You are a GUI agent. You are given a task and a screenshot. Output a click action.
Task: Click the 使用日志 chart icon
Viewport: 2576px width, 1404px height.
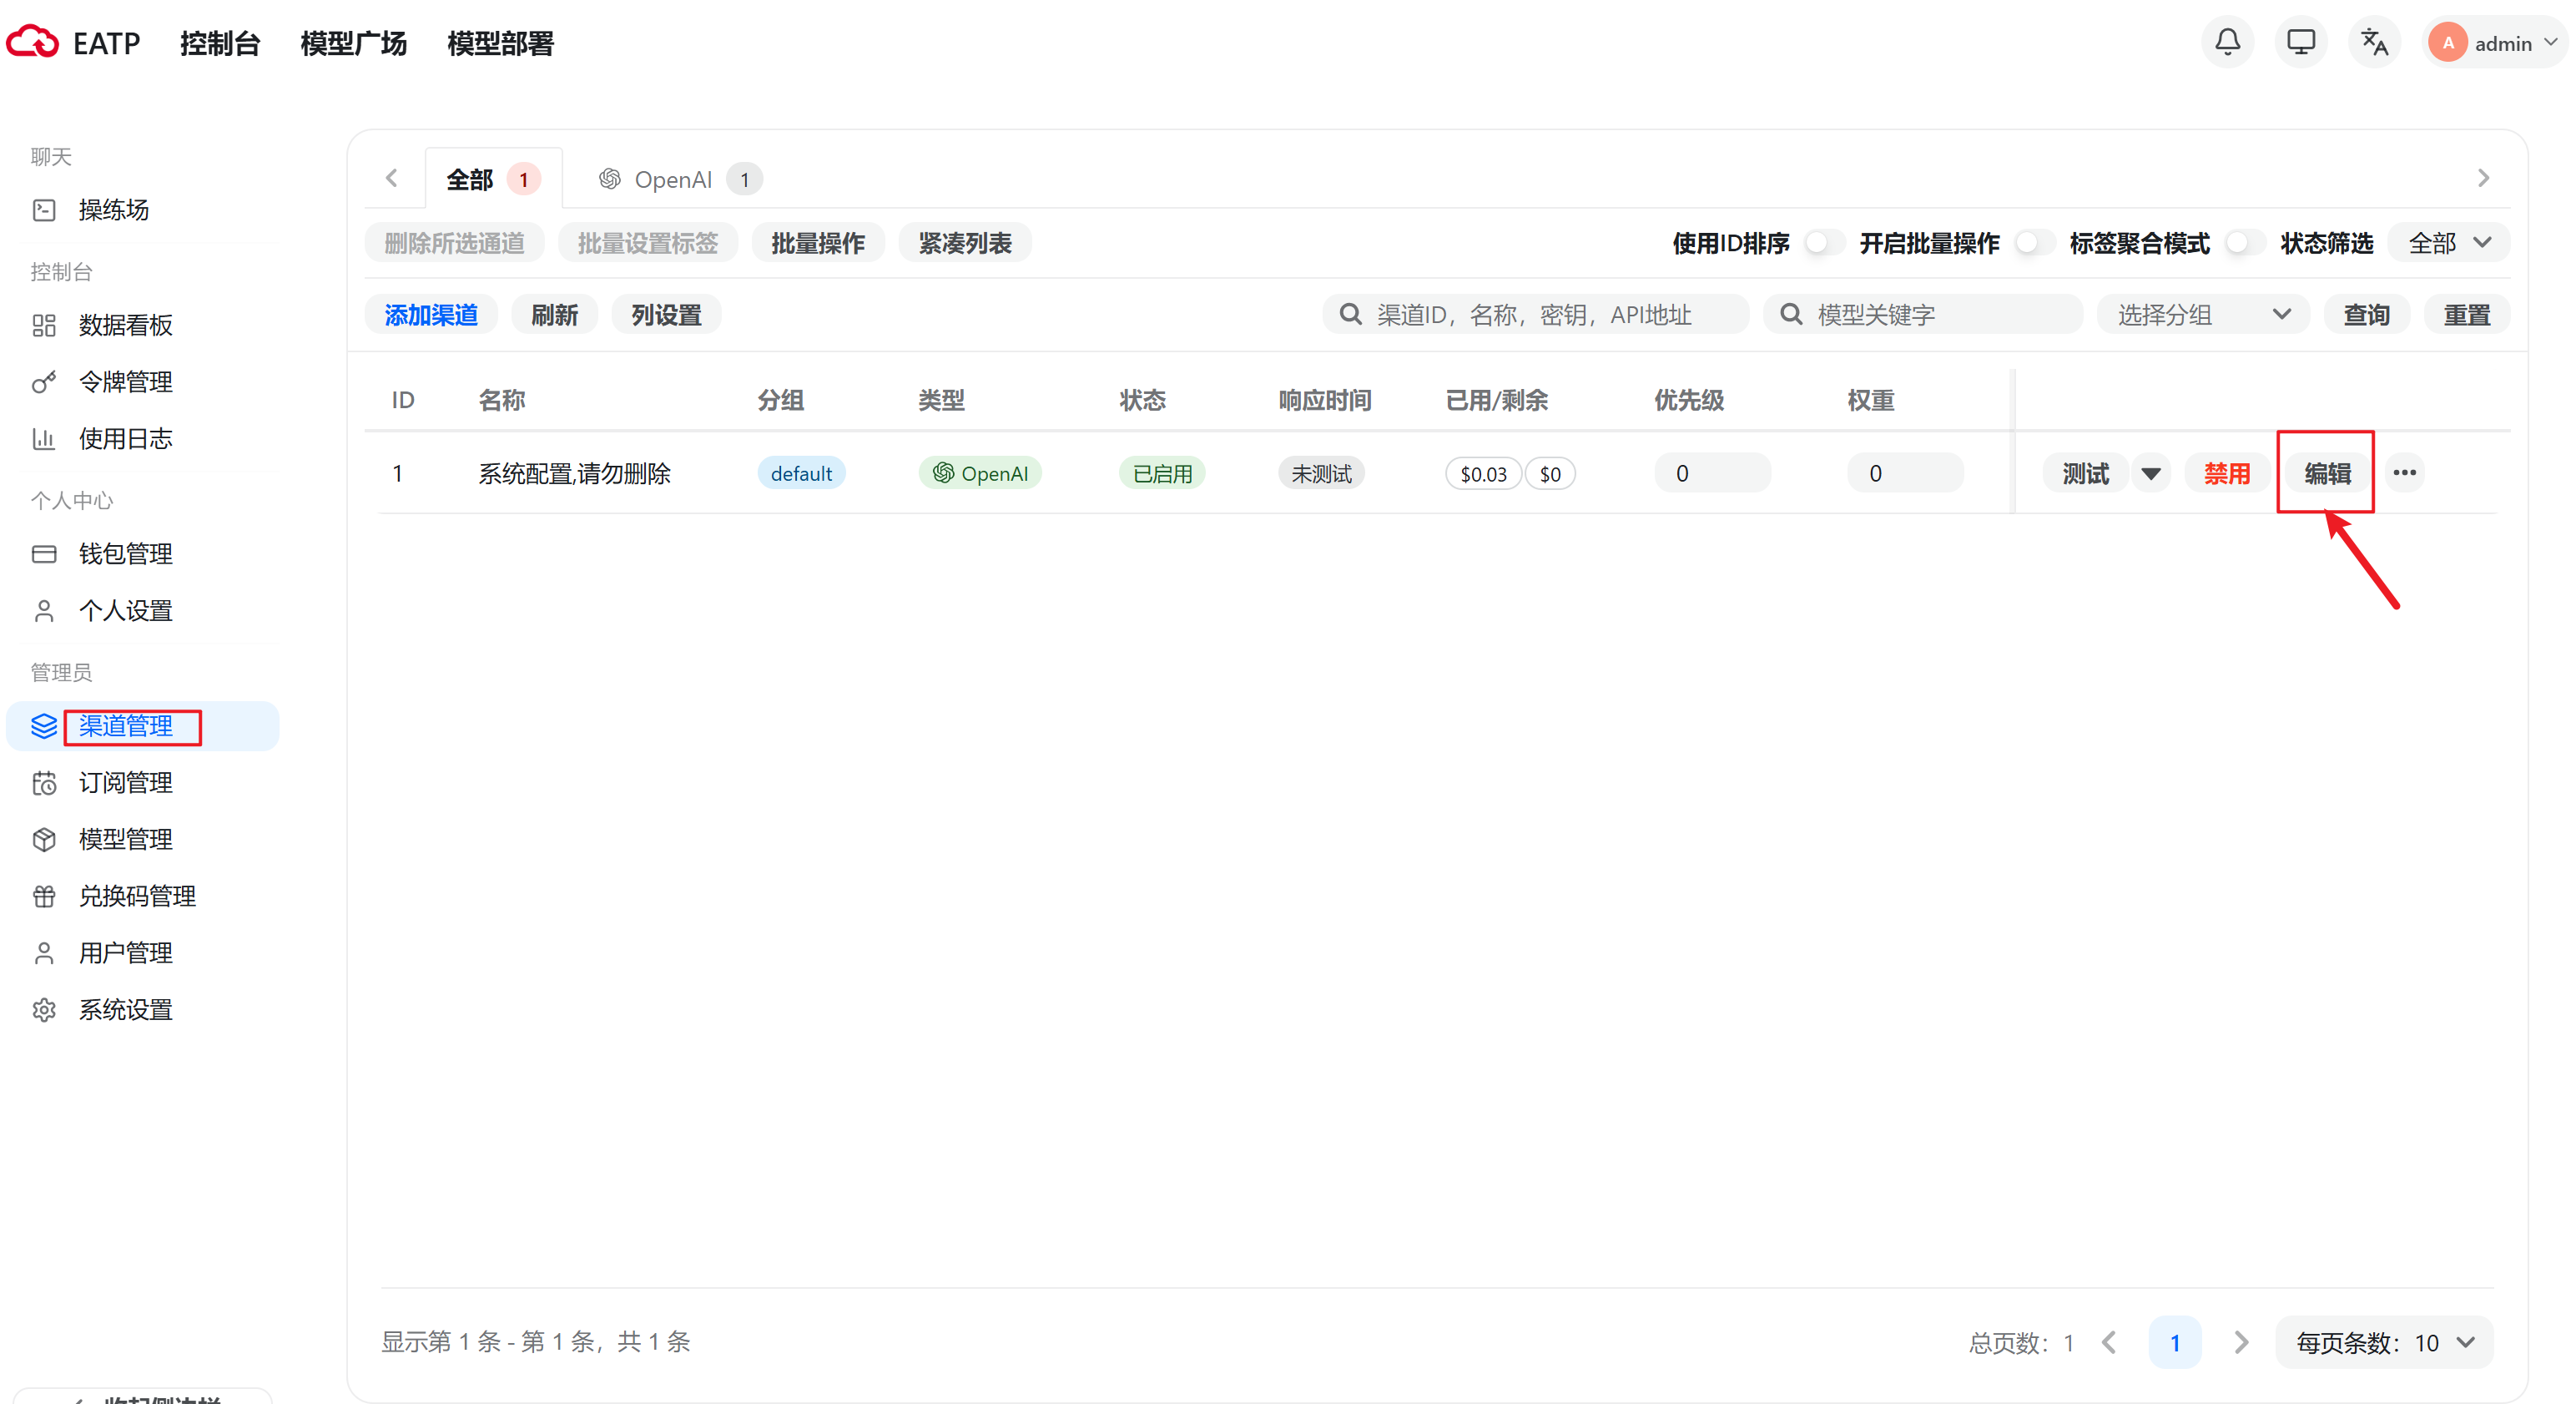[x=44, y=439]
